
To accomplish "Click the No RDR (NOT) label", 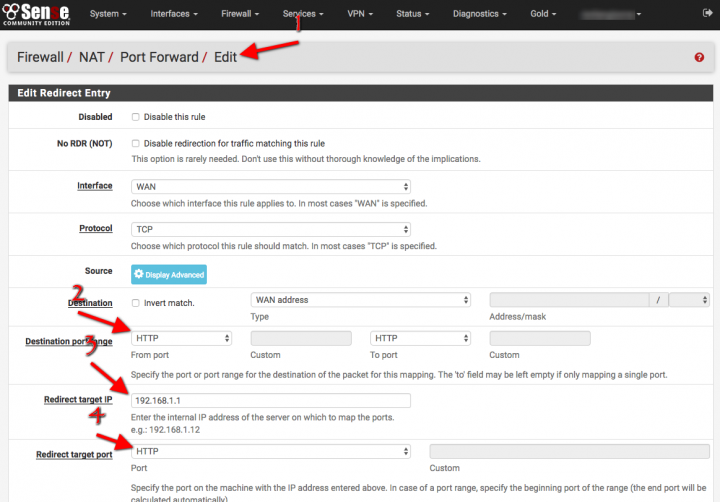I will coord(84,143).
